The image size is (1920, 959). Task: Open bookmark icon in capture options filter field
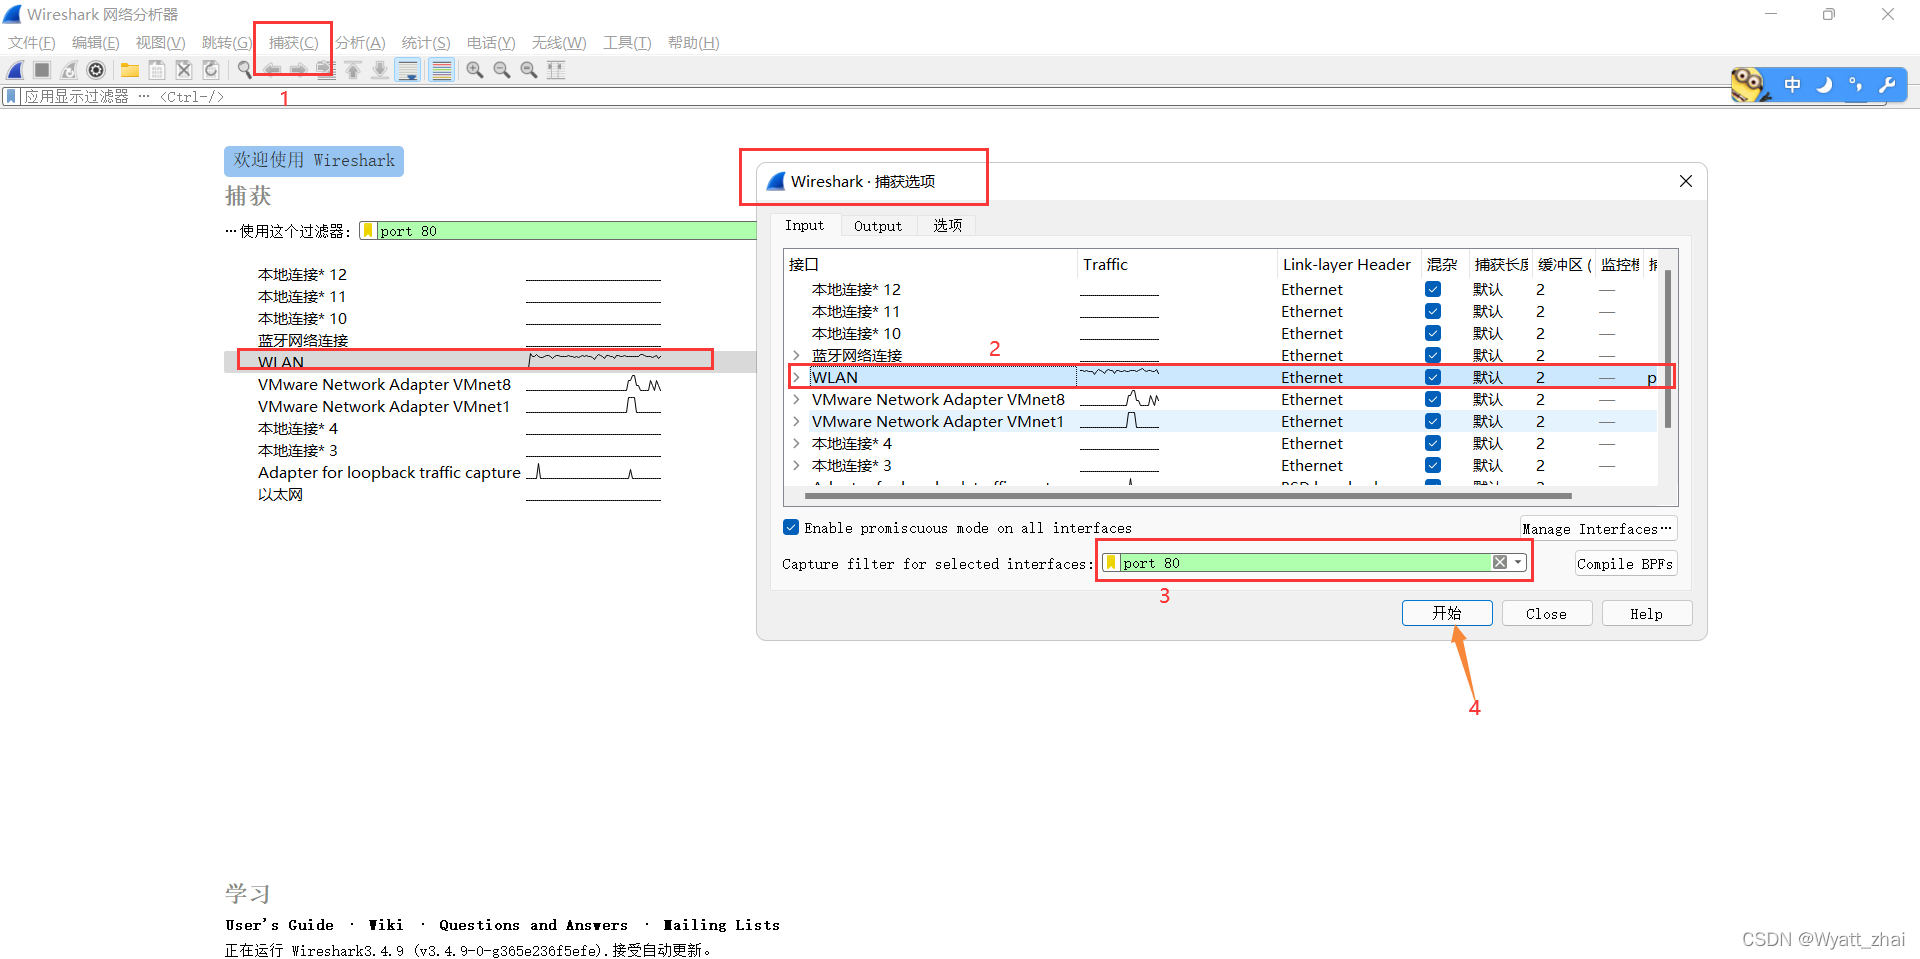(x=1111, y=563)
